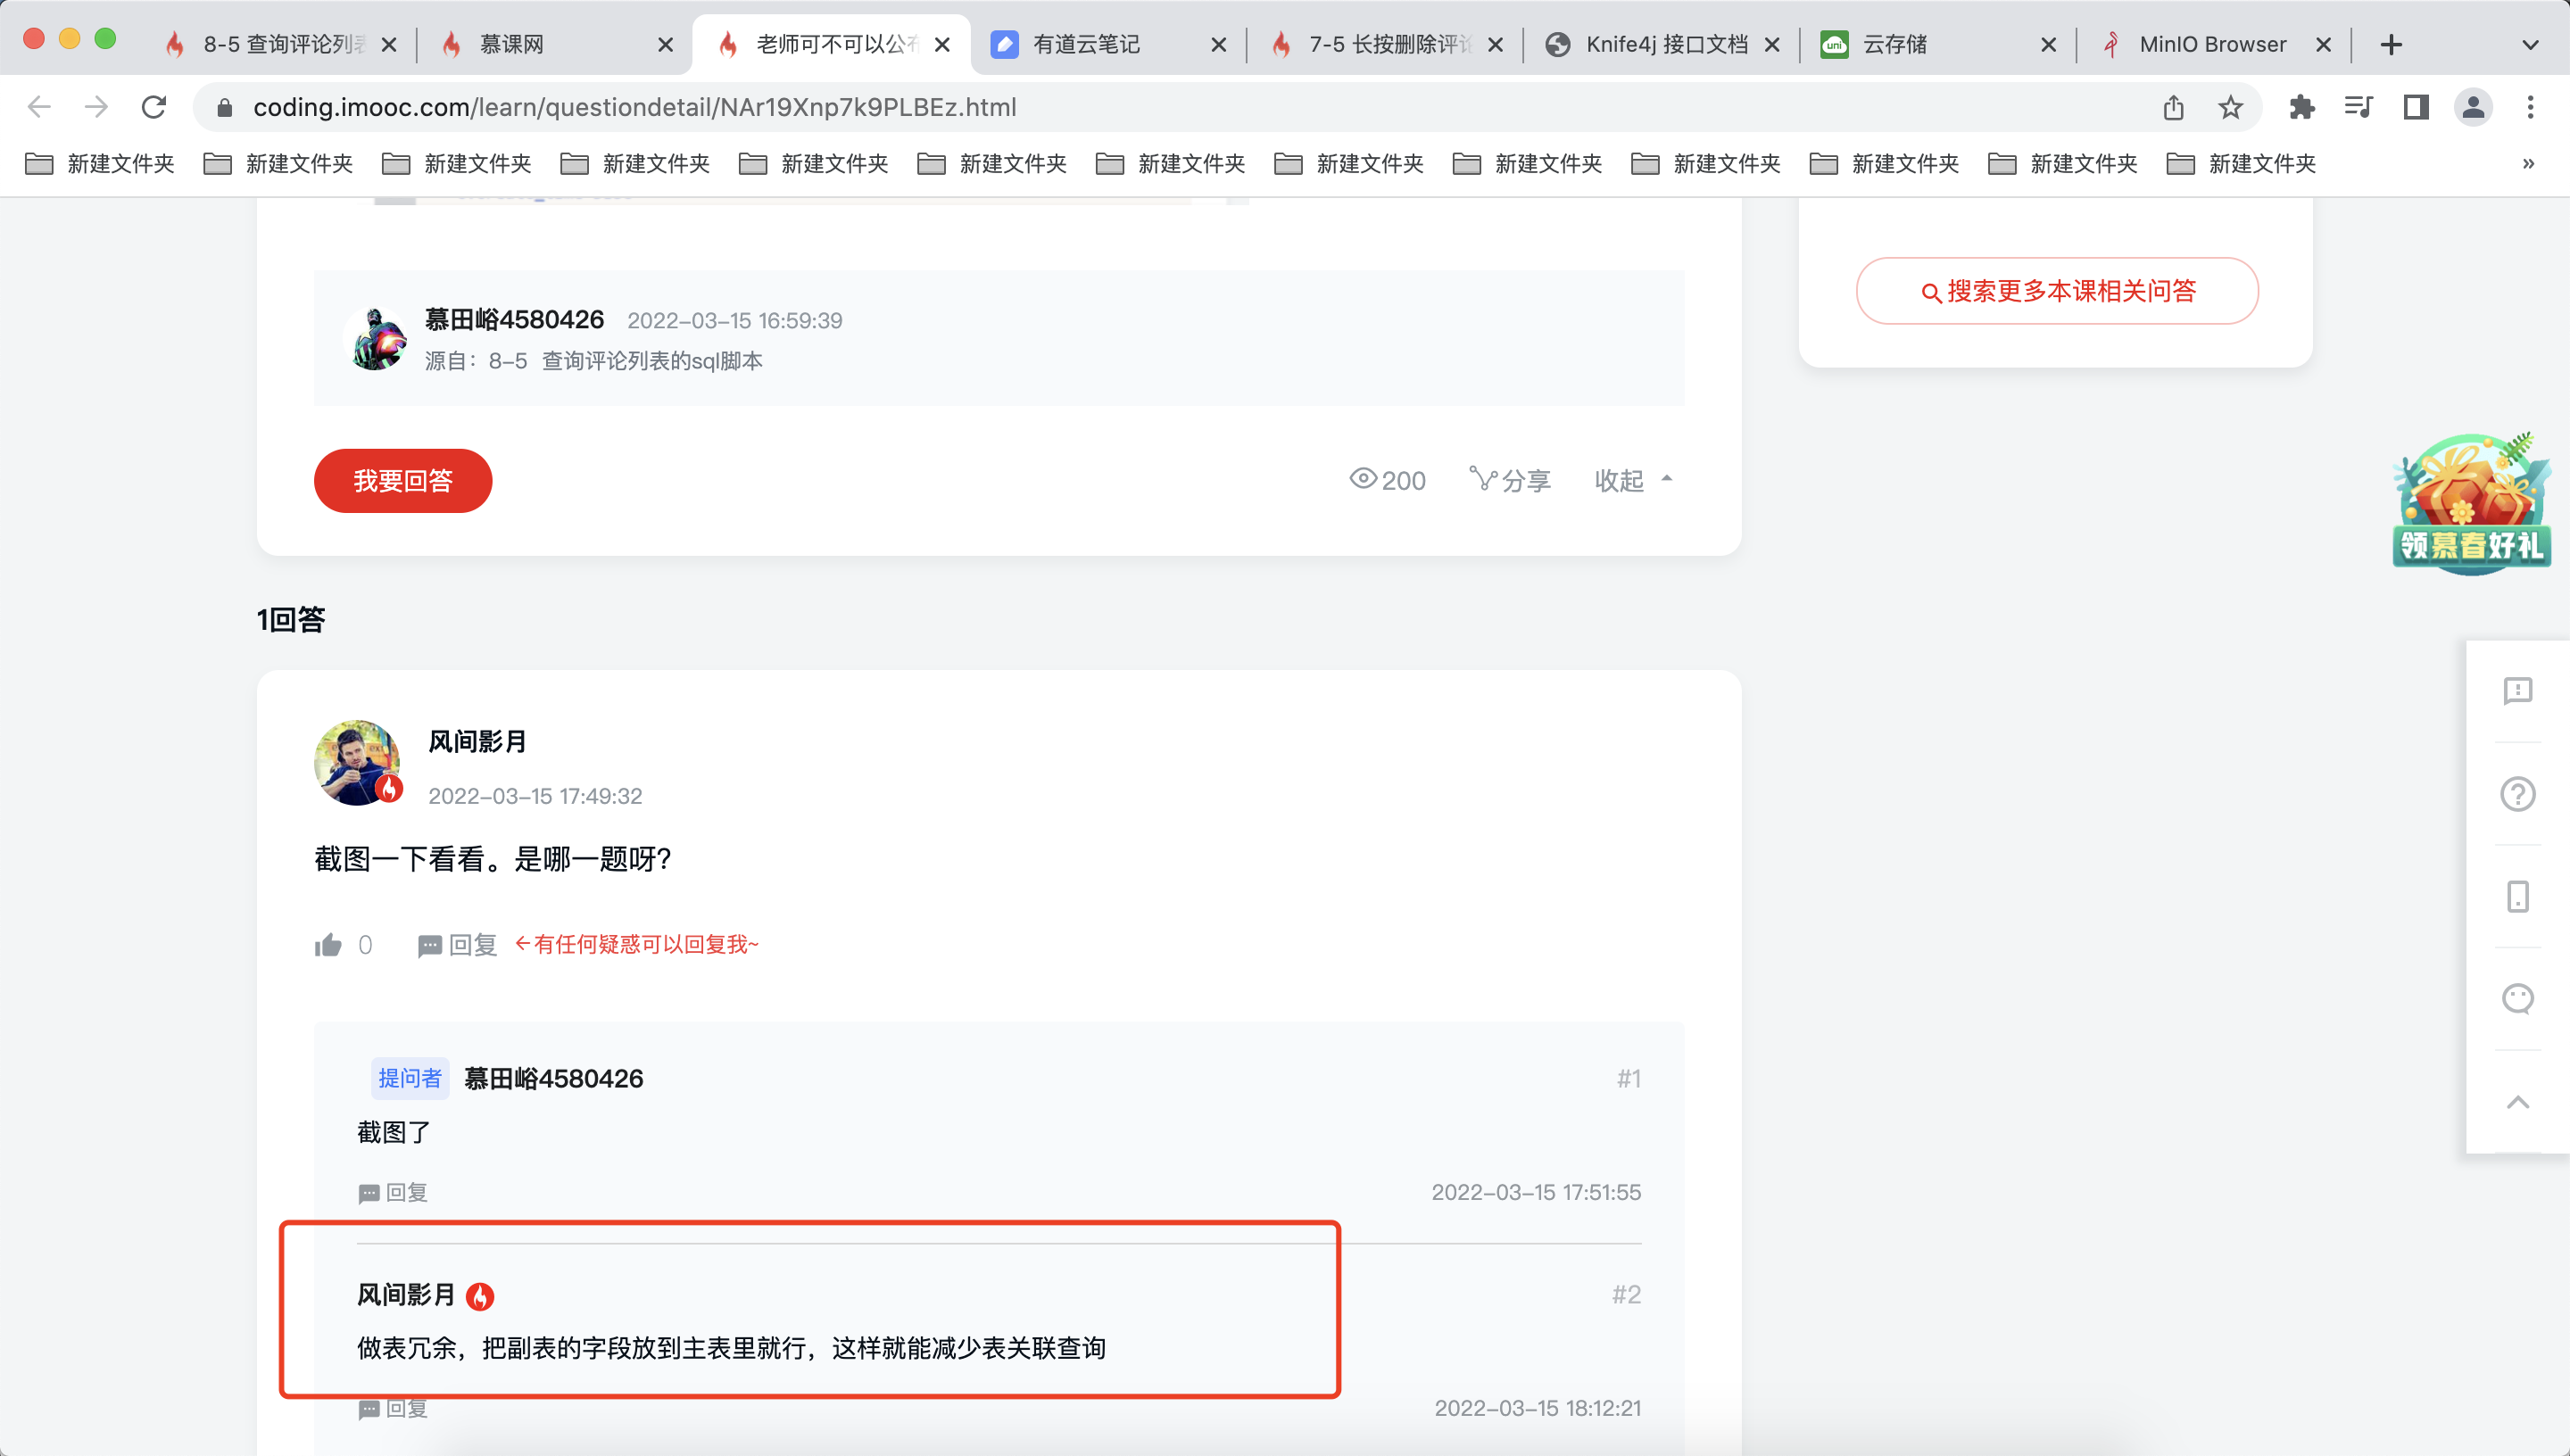
Task: Open a new browser tab
Action: coord(2391,45)
